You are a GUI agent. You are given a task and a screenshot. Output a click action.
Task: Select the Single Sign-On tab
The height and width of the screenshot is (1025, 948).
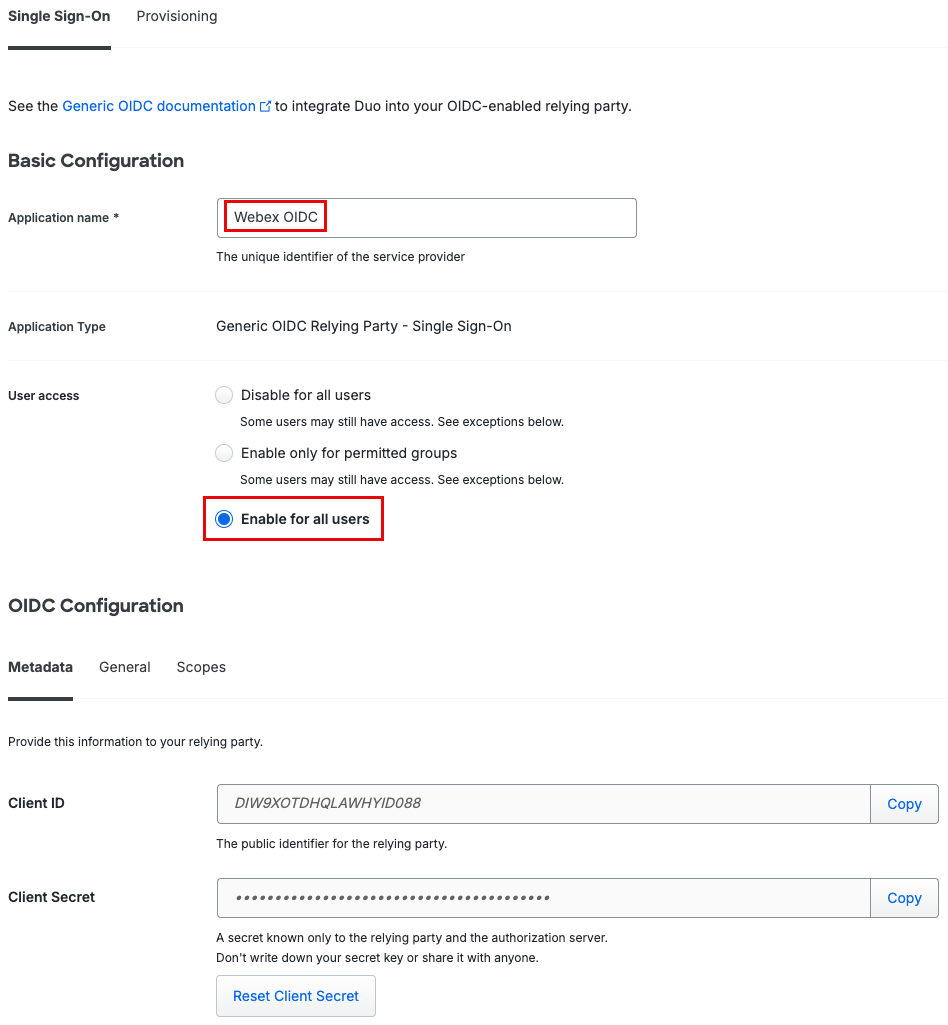(59, 16)
